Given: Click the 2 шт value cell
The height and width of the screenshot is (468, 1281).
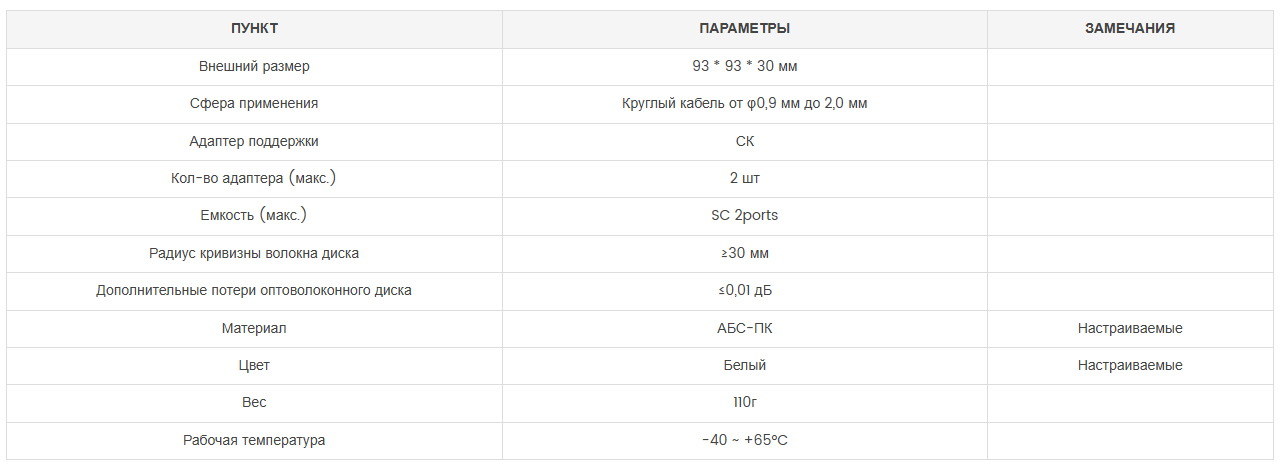Looking at the screenshot, I should (744, 178).
